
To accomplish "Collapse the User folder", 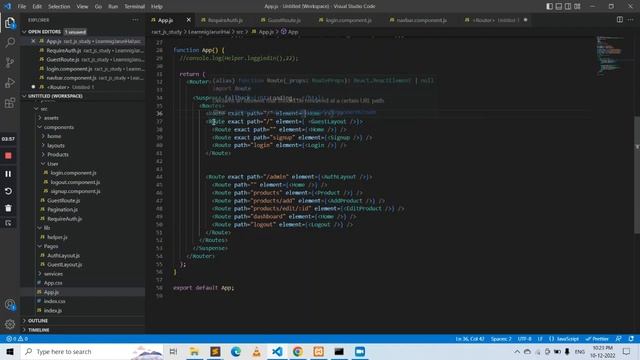I will [x=53, y=164].
